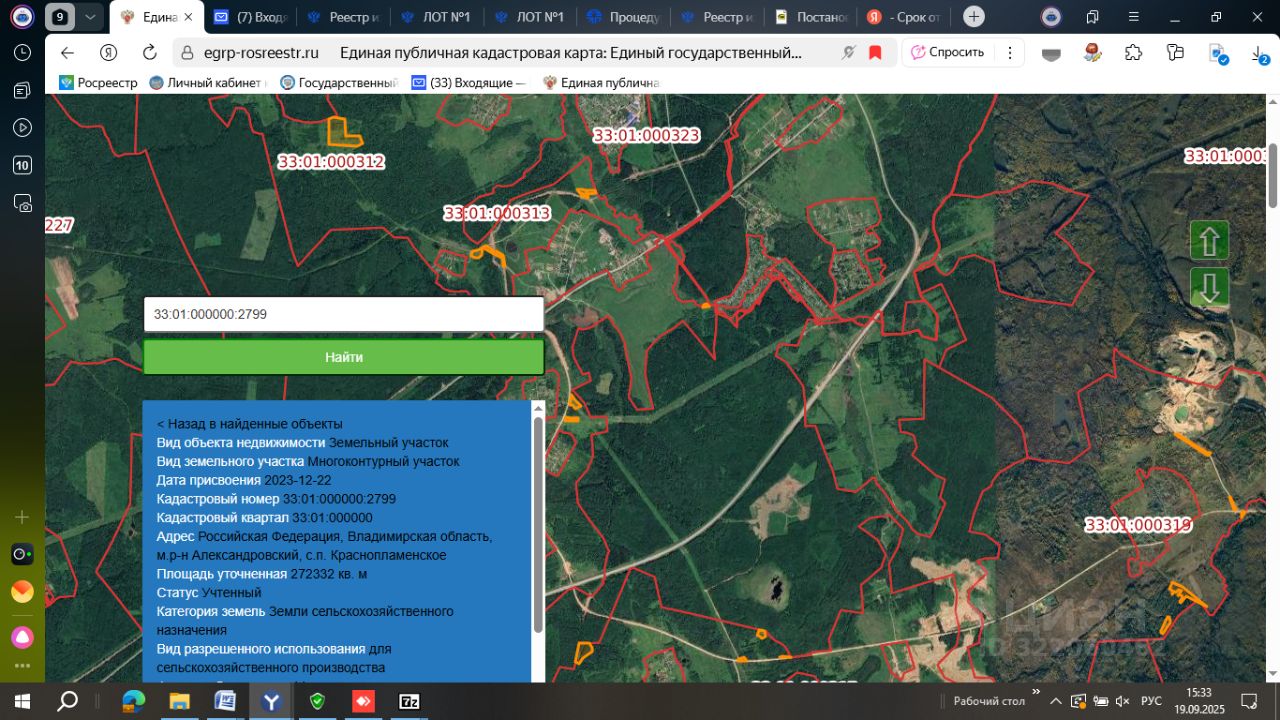The image size is (1280, 720).
Task: Open the green shield antivirus taskbar icon
Action: [317, 701]
